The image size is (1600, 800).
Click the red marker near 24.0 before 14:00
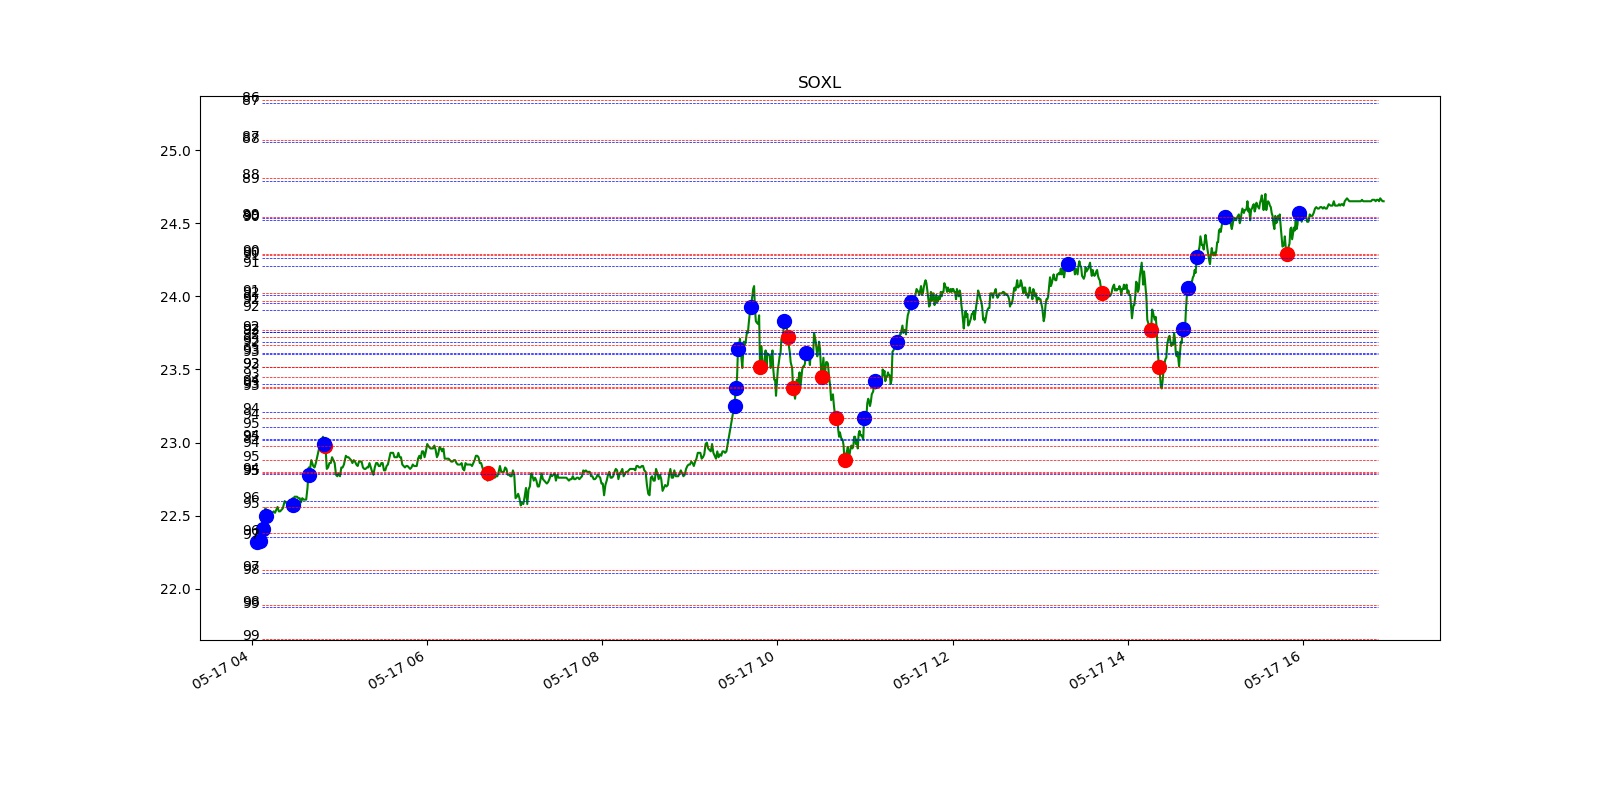[1102, 293]
